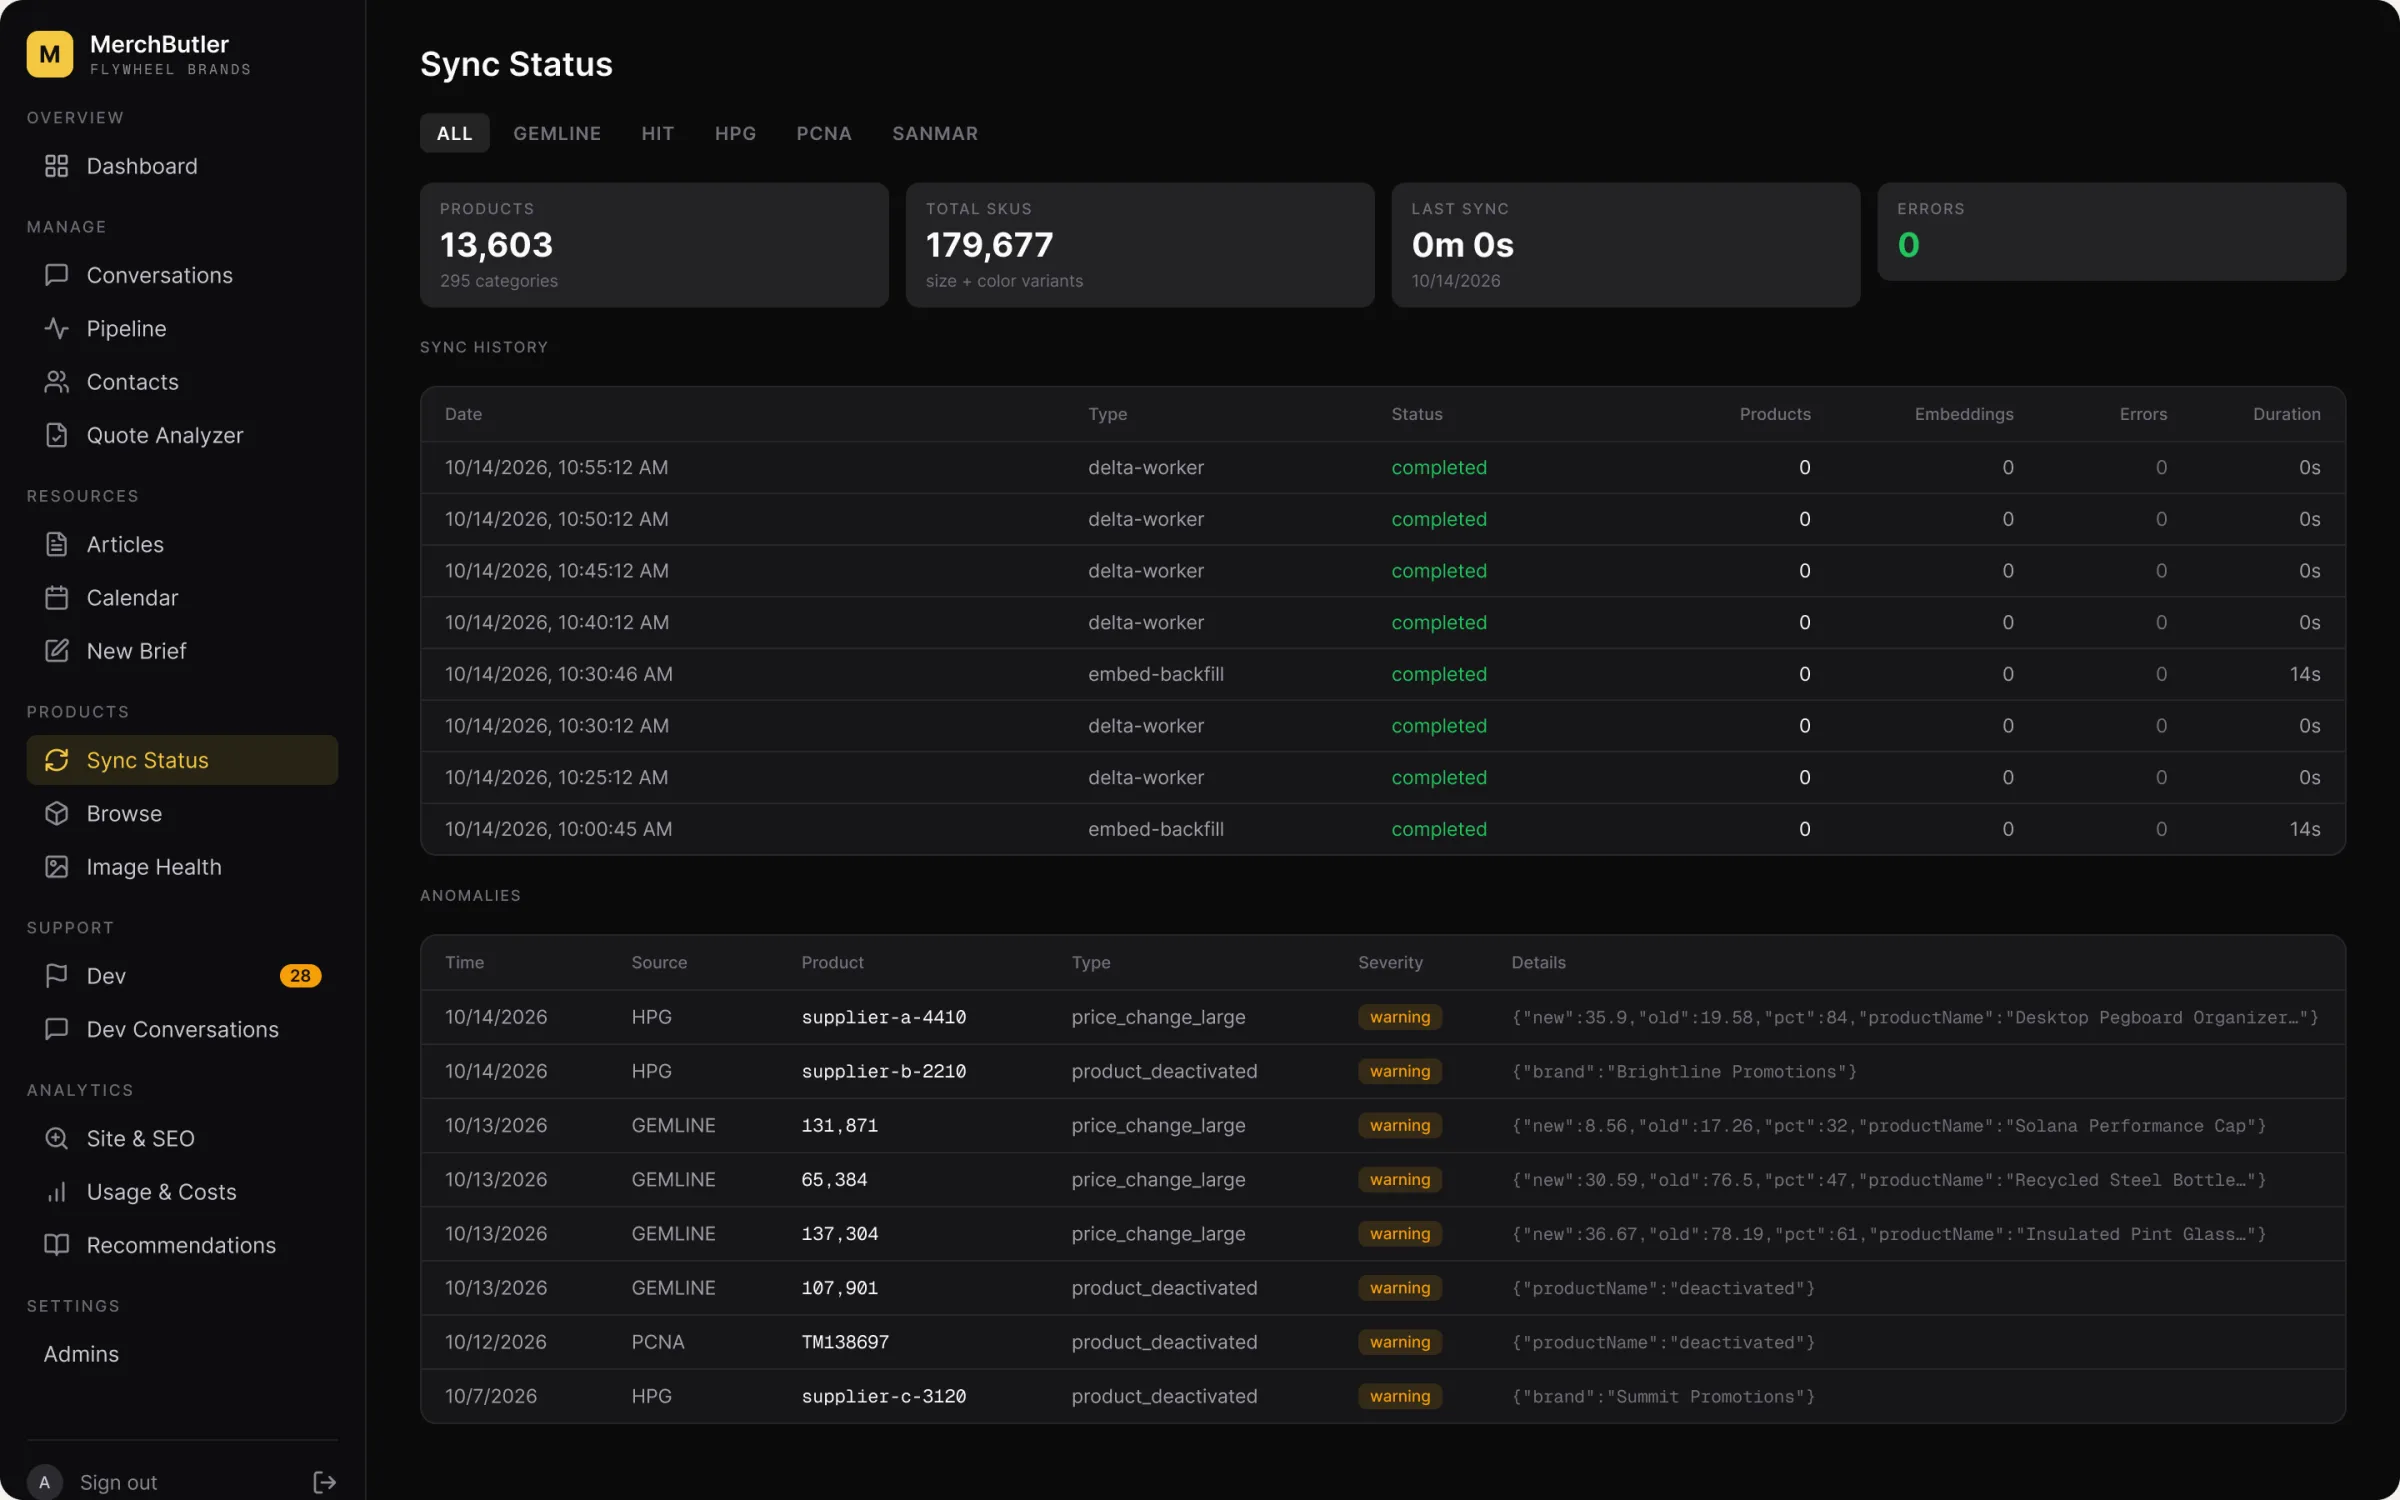This screenshot has width=2400, height=1500.
Task: Switch to the SANMAR tab
Action: pyautogui.click(x=935, y=133)
